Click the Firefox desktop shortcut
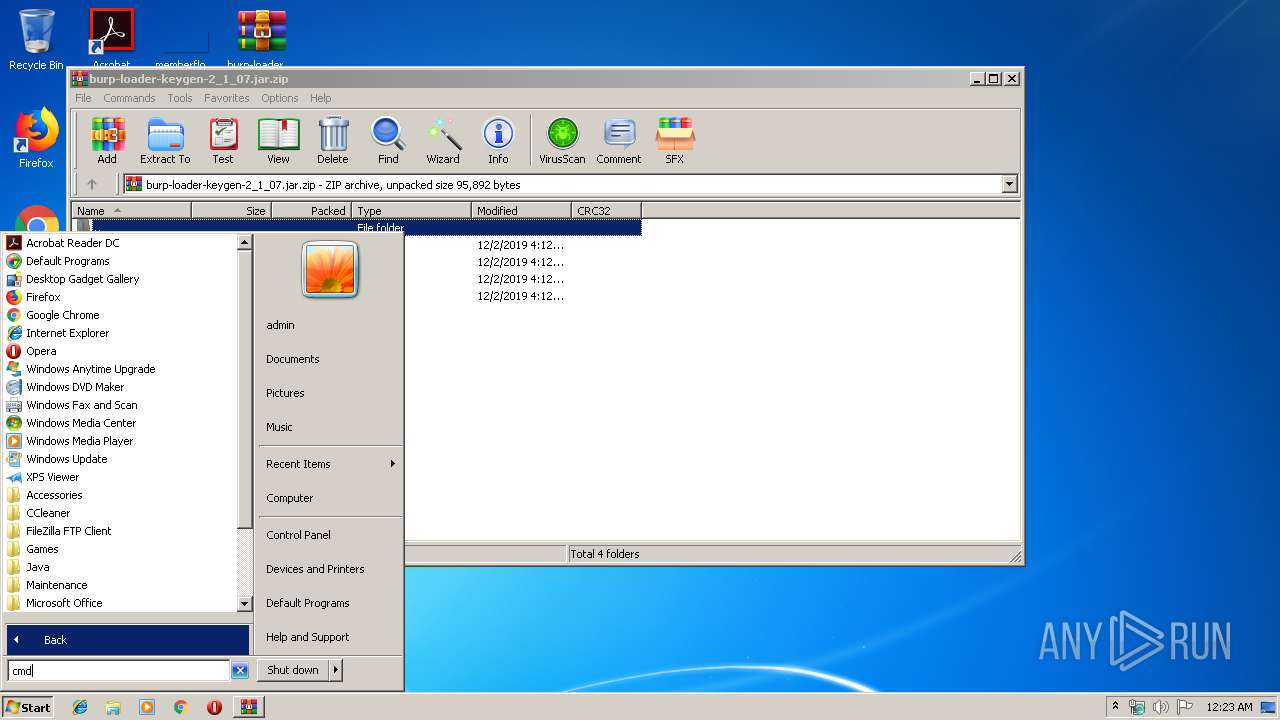This screenshot has width=1280, height=720. 36,138
